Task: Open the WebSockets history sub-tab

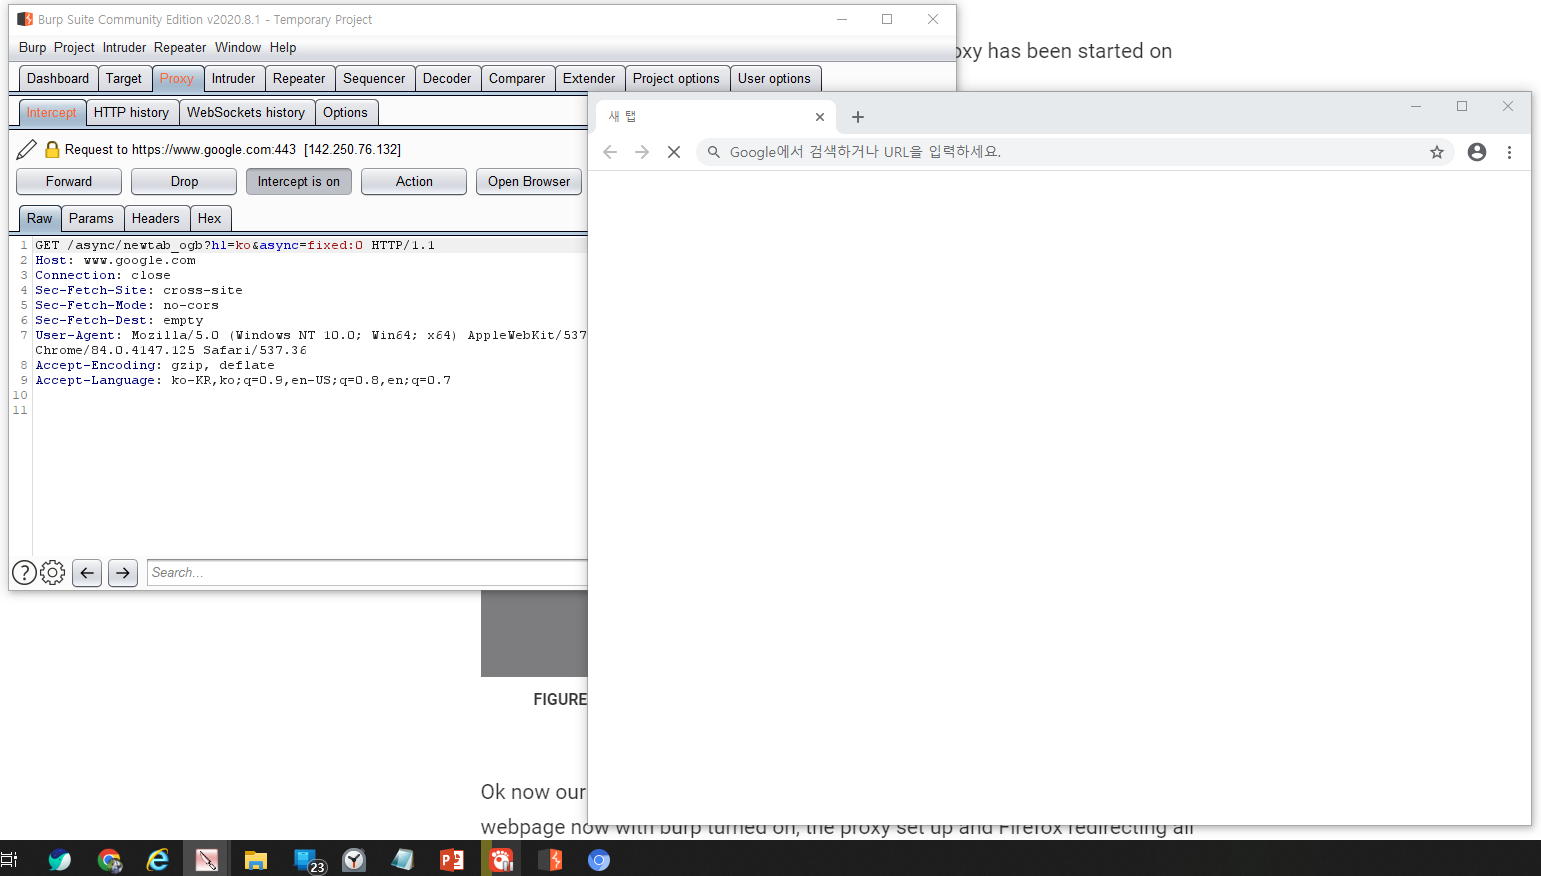Action: point(246,112)
